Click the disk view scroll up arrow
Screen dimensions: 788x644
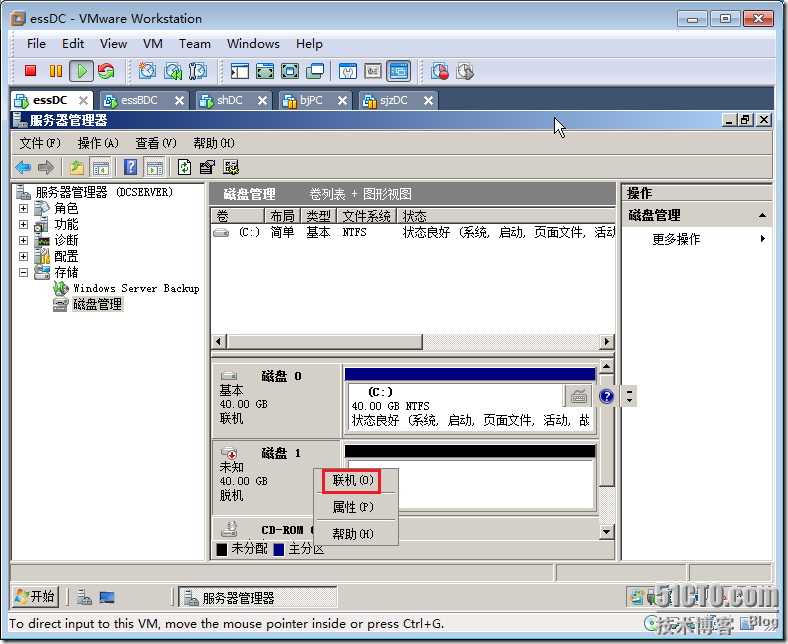(x=607, y=366)
